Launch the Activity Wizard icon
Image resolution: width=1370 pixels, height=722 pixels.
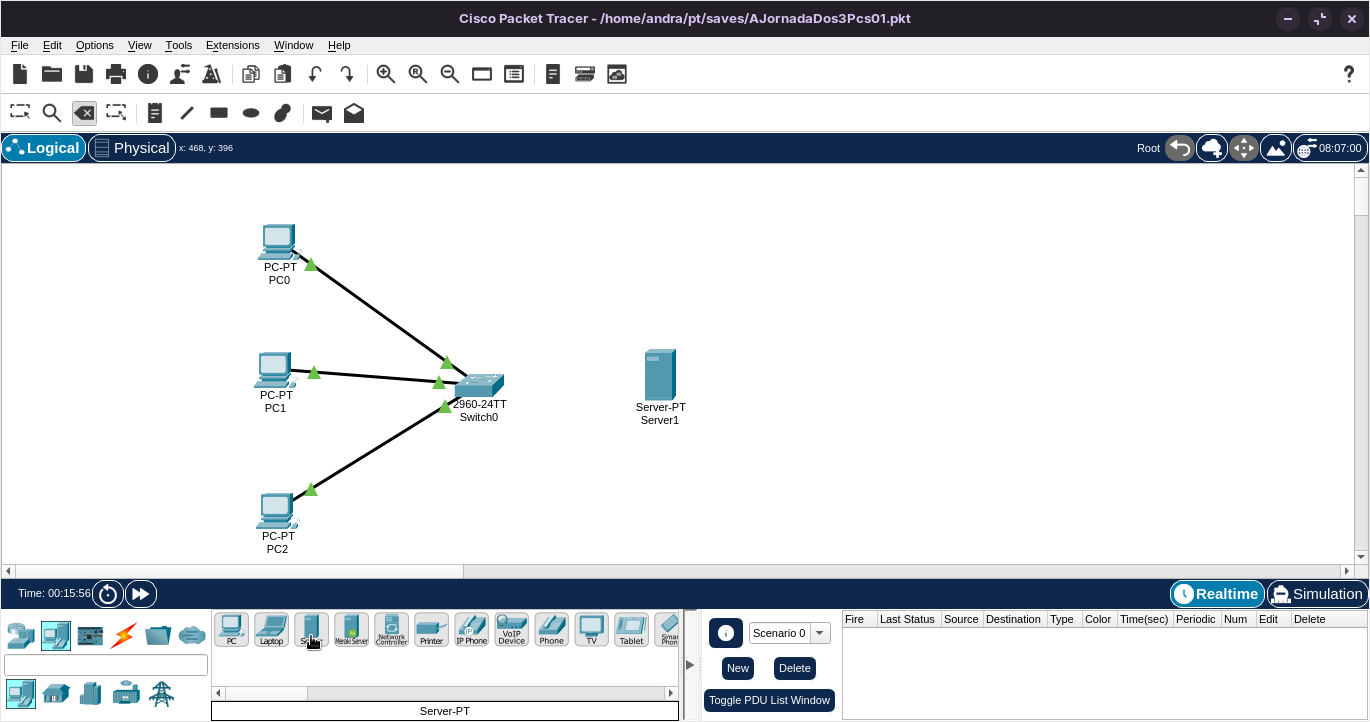coord(180,74)
